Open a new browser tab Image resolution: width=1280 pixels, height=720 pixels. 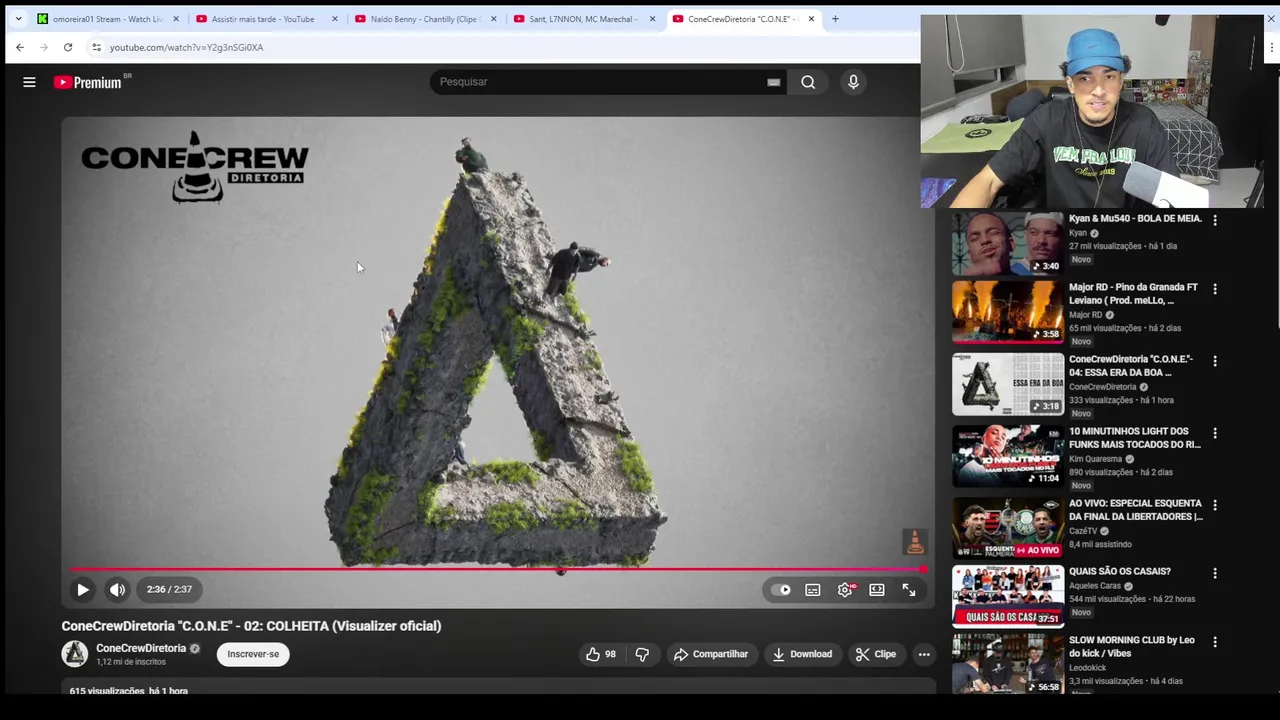point(835,19)
